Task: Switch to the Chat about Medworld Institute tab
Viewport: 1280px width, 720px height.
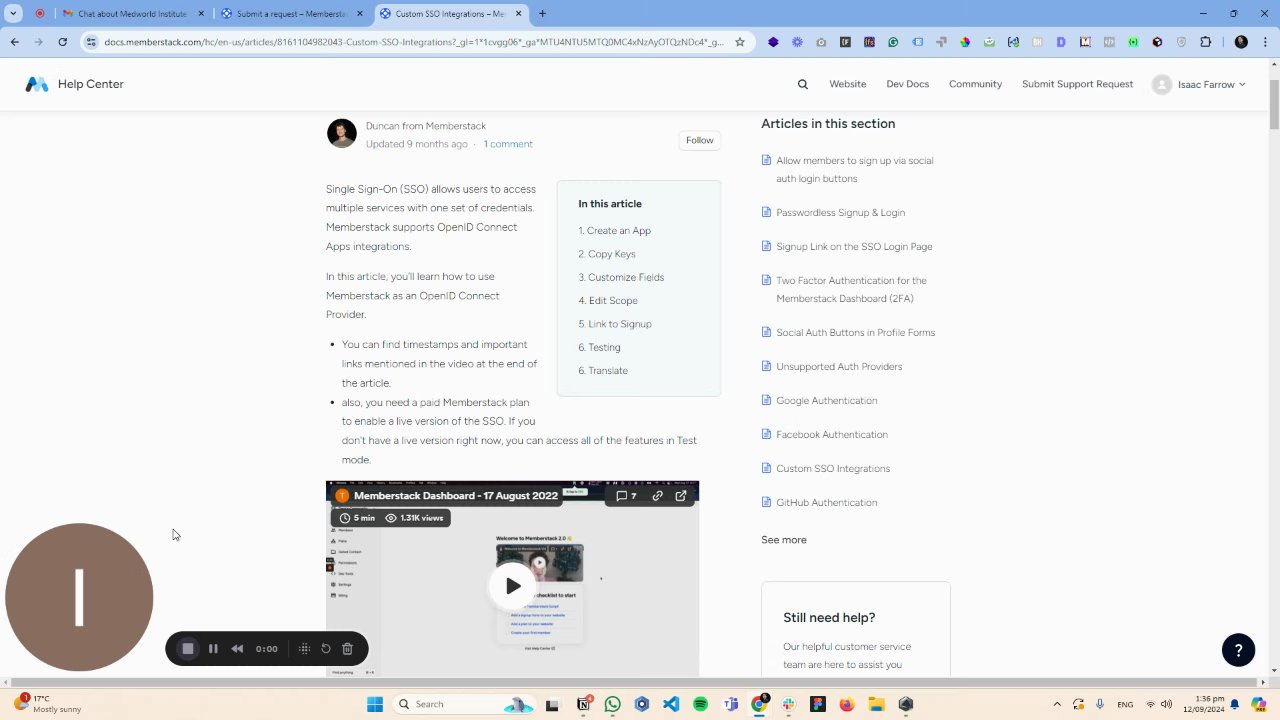Action: pos(132,14)
